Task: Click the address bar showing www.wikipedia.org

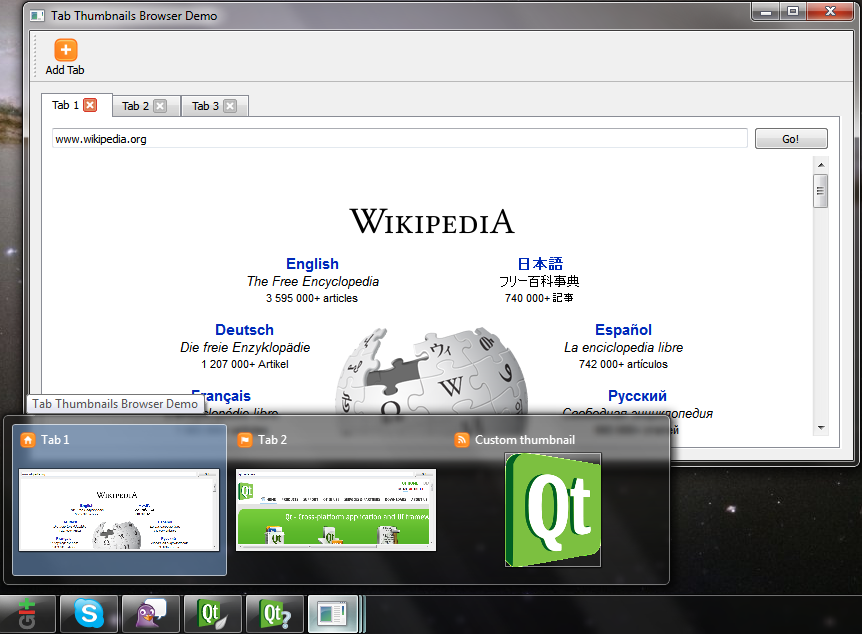Action: 398,138
